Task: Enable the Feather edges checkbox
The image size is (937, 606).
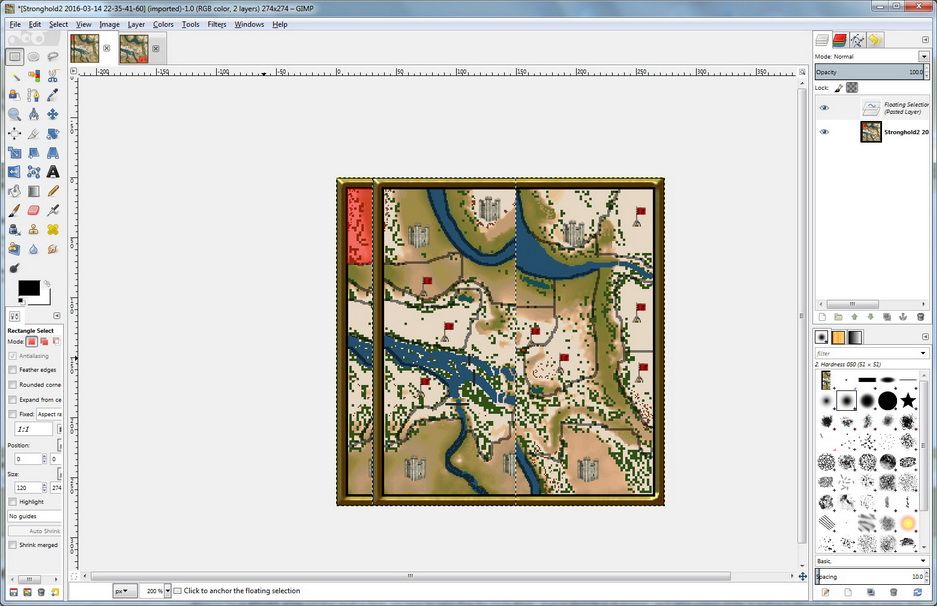Action: coord(12,370)
